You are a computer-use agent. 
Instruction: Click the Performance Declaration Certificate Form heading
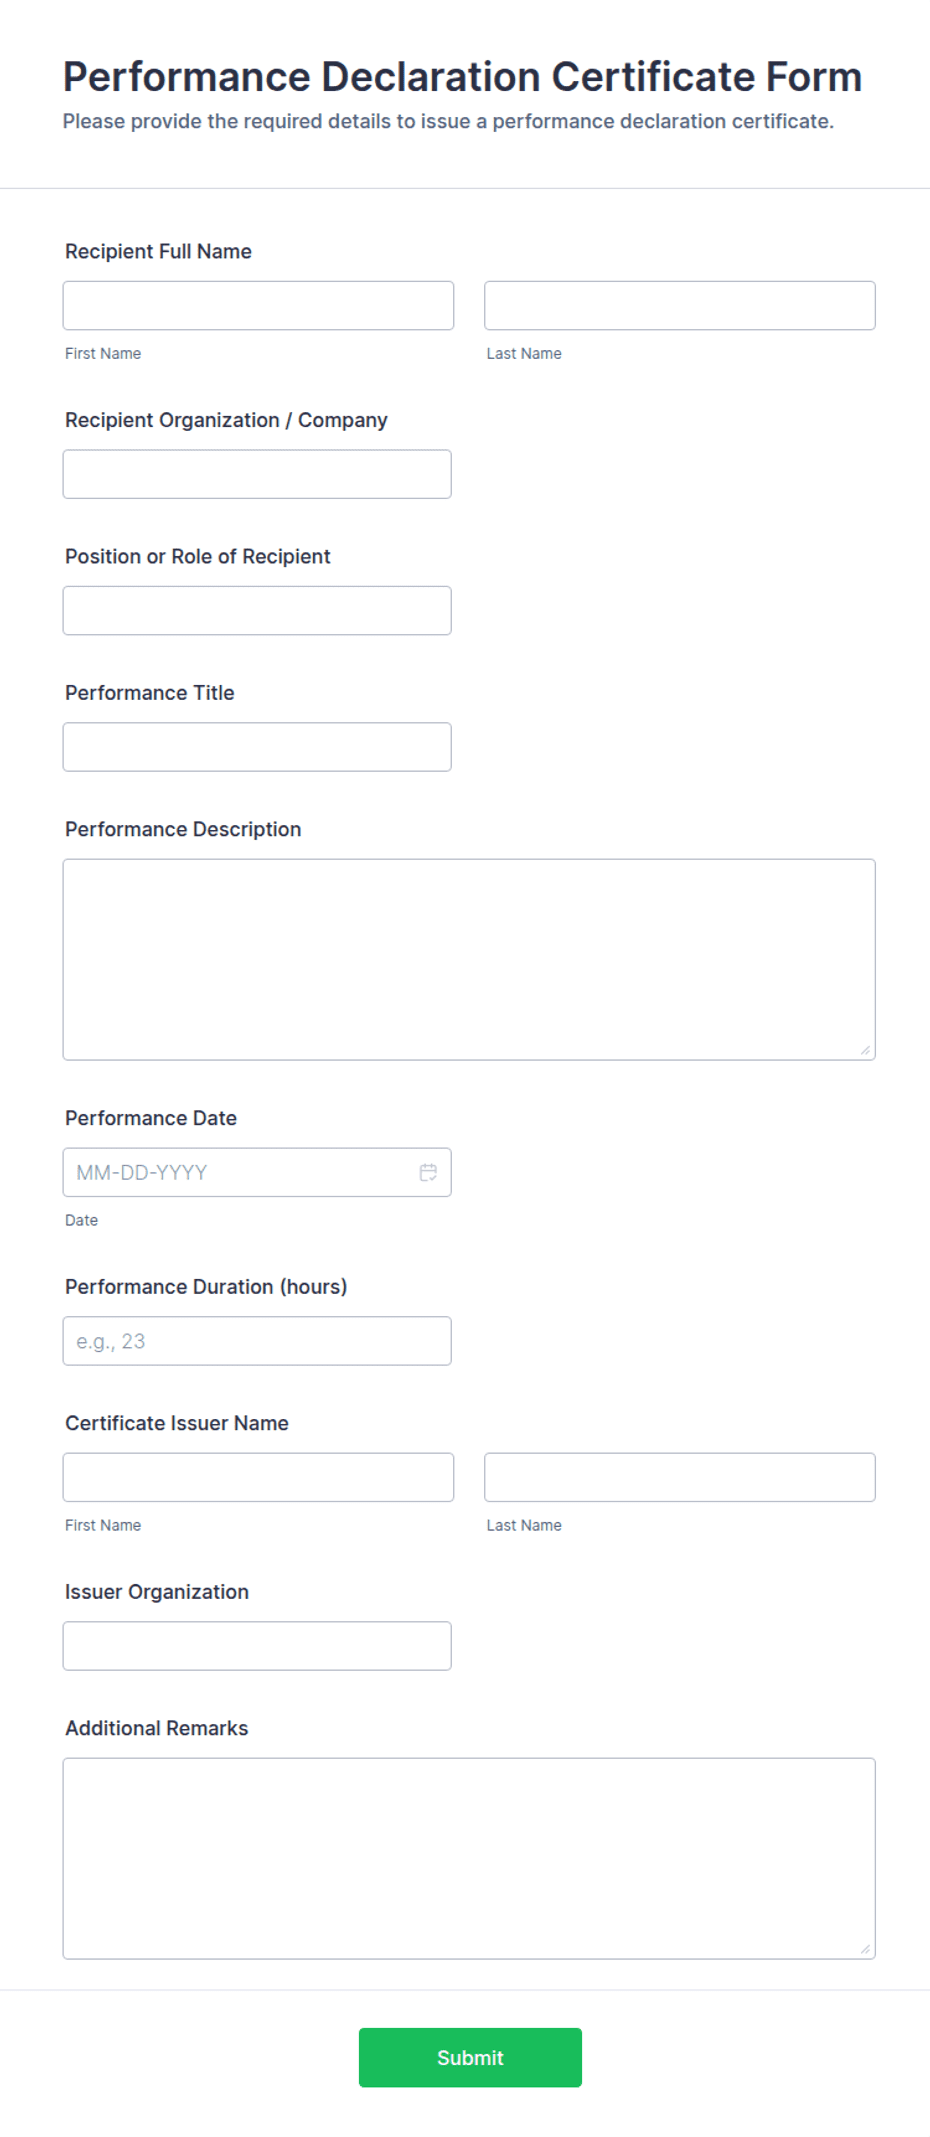pos(462,77)
